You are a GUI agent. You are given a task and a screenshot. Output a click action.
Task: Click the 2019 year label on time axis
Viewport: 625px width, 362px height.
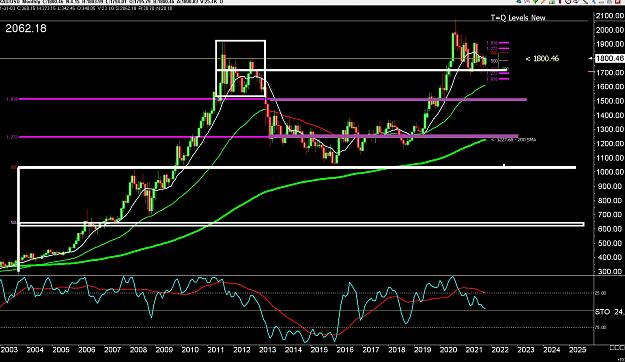(x=423, y=350)
